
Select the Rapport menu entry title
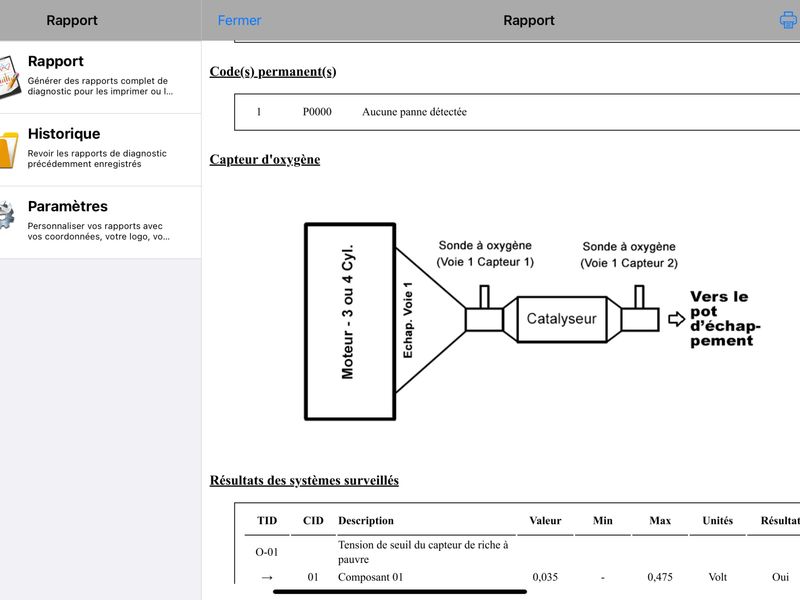(x=56, y=61)
